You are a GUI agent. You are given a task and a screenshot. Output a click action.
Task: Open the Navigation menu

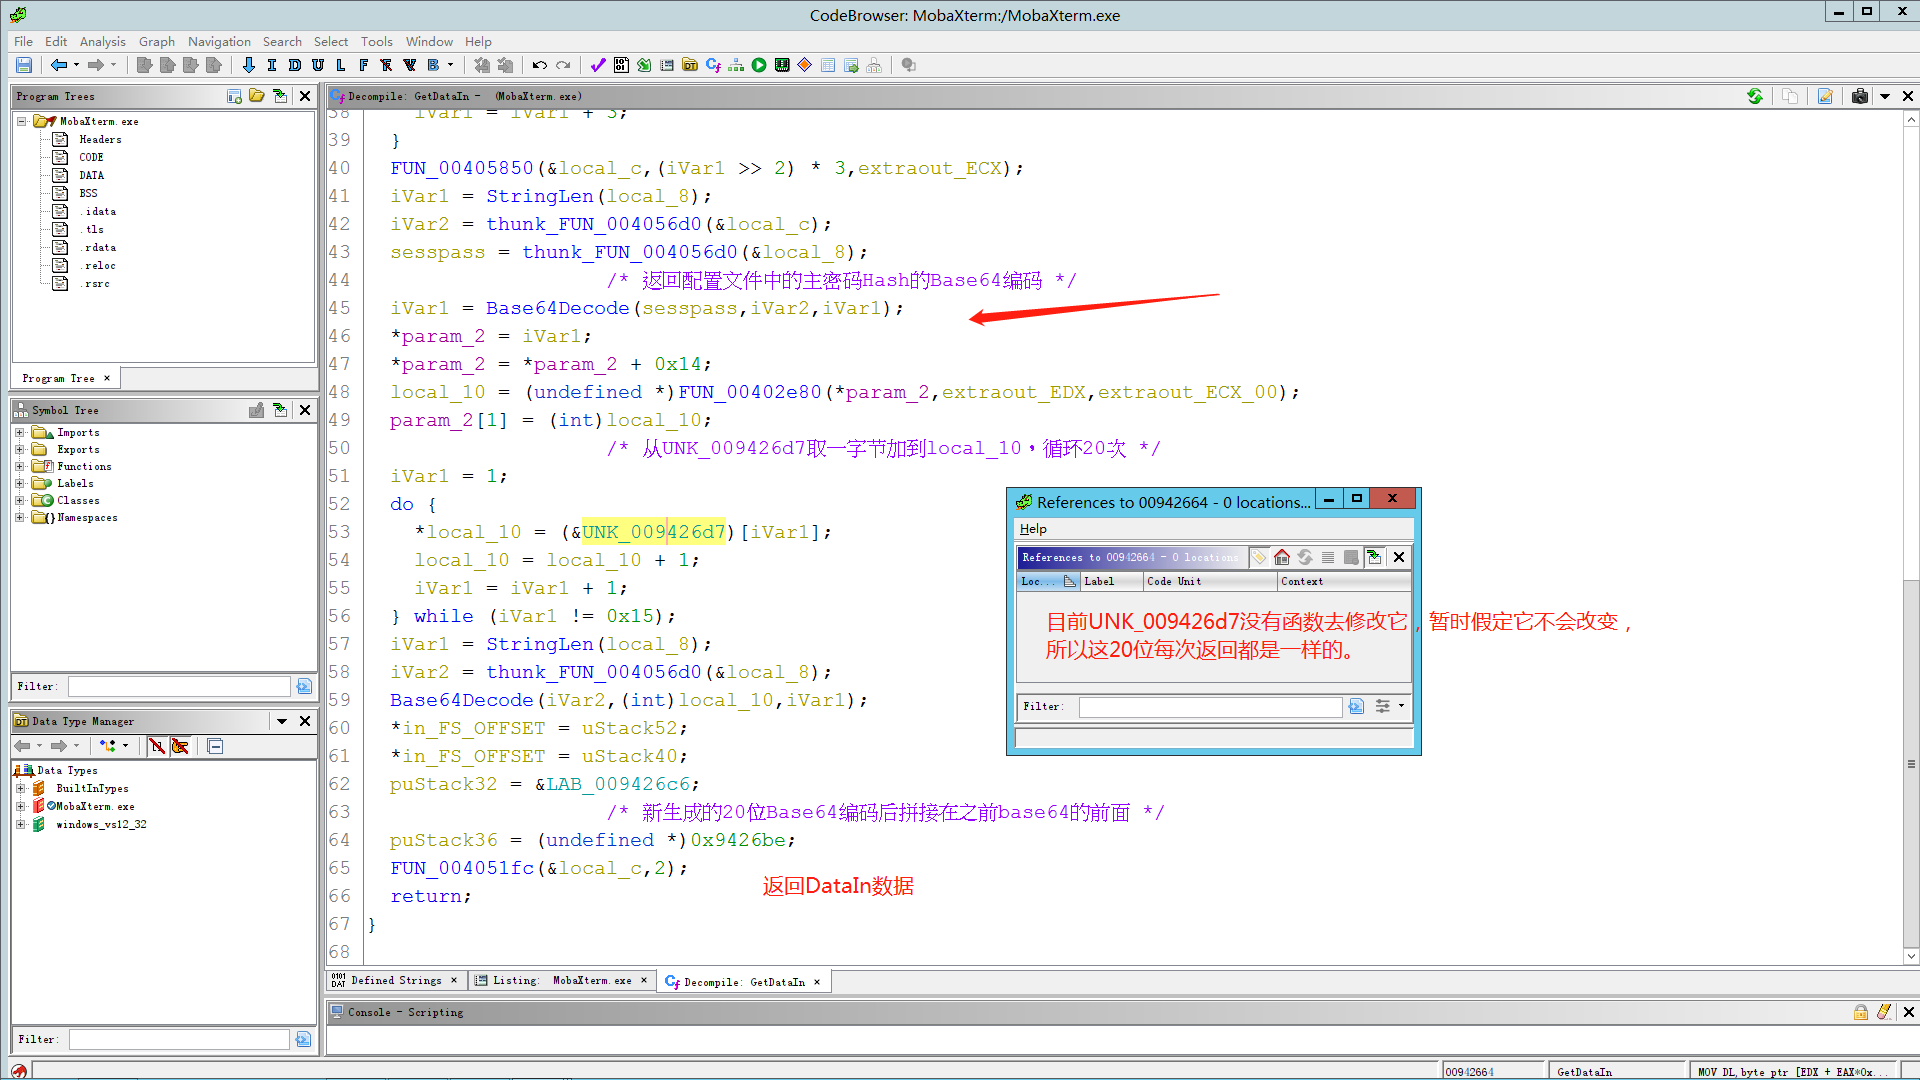coord(219,41)
